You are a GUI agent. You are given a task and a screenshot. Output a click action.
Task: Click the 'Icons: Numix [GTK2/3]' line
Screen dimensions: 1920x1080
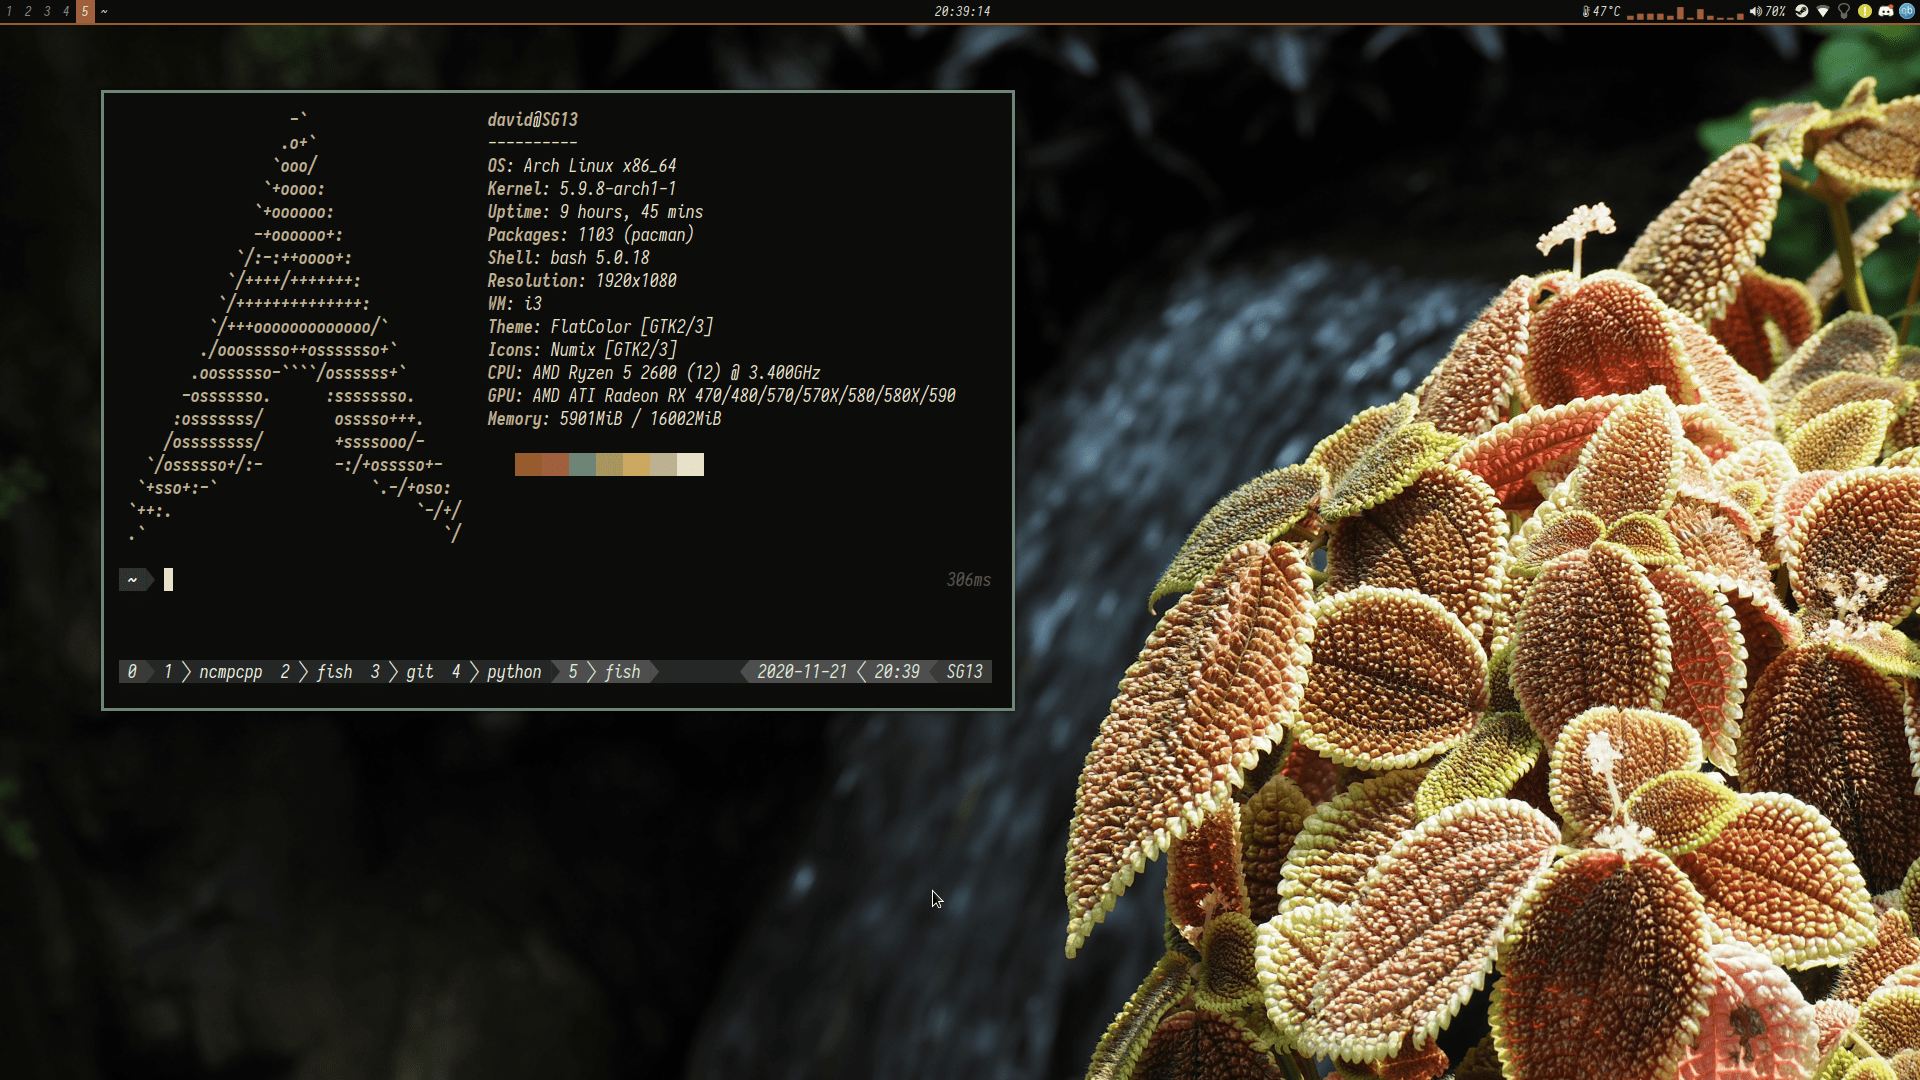[x=582, y=350]
